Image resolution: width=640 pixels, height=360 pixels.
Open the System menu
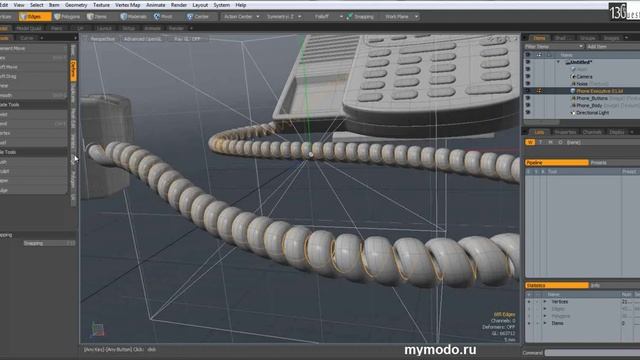[x=221, y=5]
